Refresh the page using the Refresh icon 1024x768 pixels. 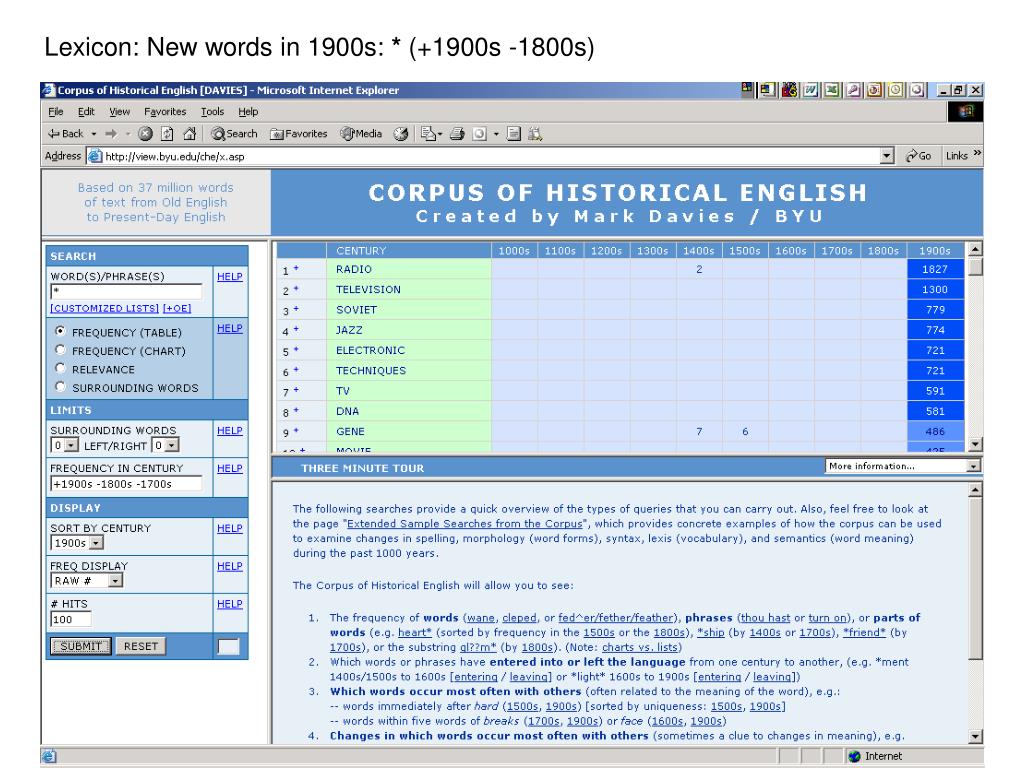[167, 134]
